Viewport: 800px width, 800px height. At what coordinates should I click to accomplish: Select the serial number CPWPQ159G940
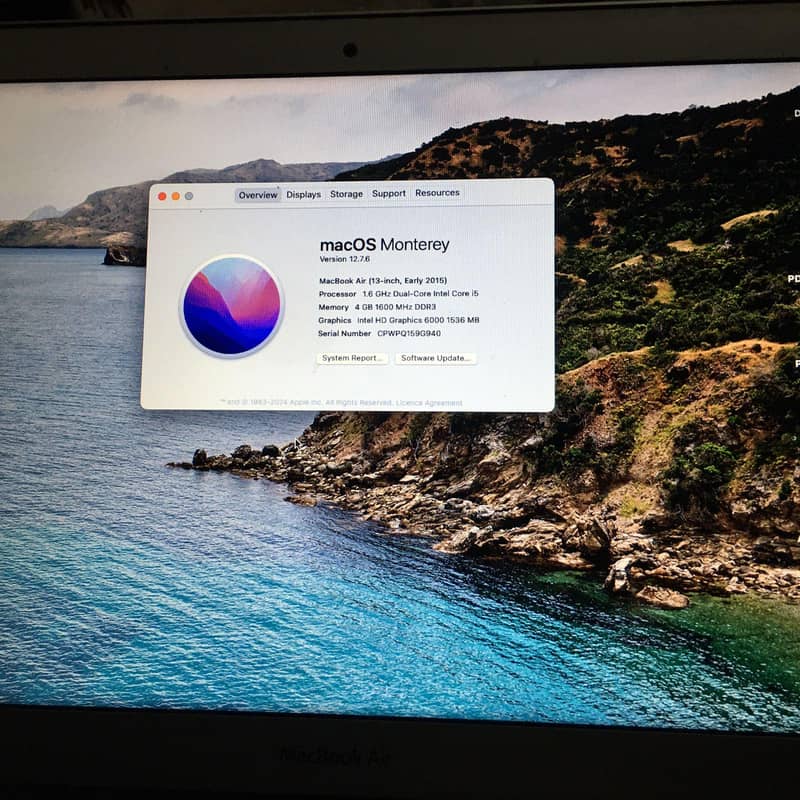(409, 333)
